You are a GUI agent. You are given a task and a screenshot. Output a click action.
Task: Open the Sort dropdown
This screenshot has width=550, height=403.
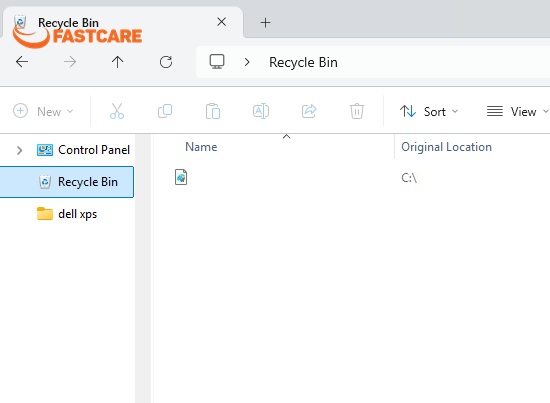(x=429, y=112)
